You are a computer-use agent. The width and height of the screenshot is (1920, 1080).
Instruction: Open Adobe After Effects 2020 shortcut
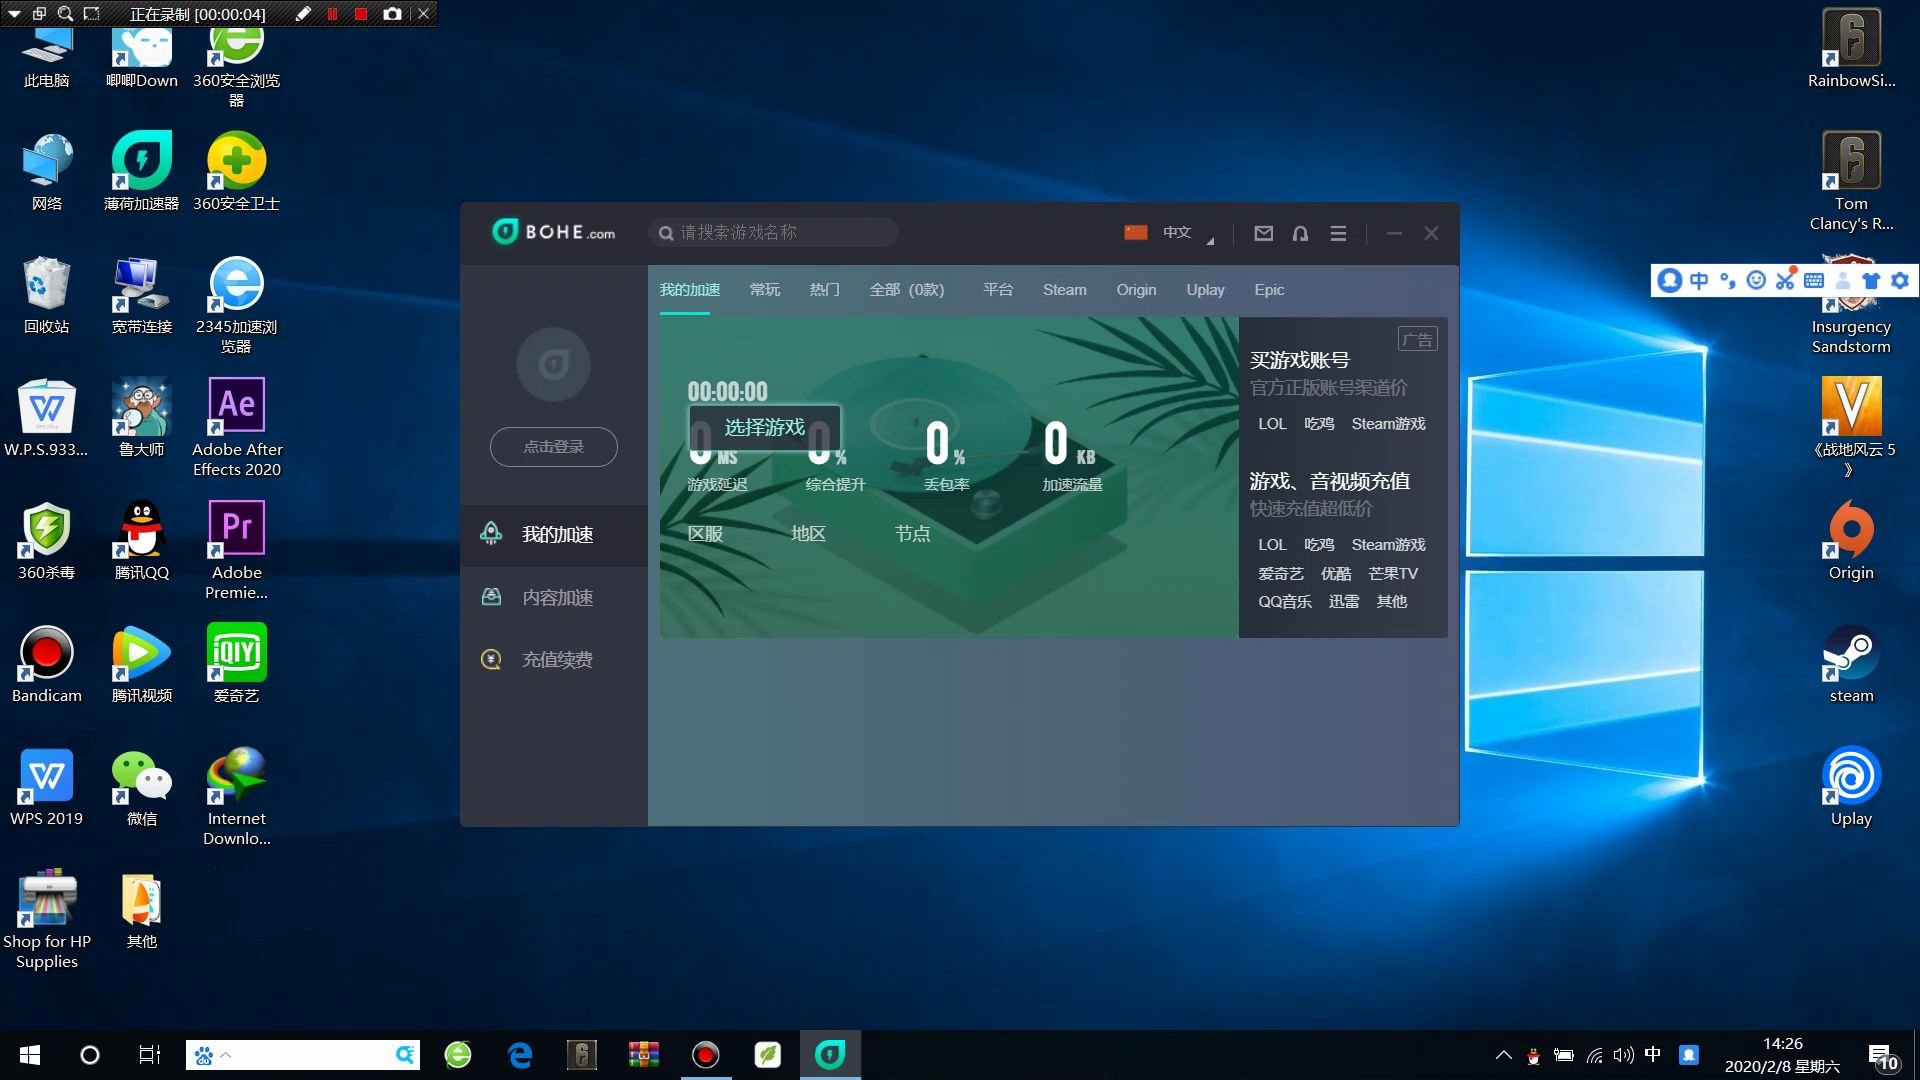point(237,427)
